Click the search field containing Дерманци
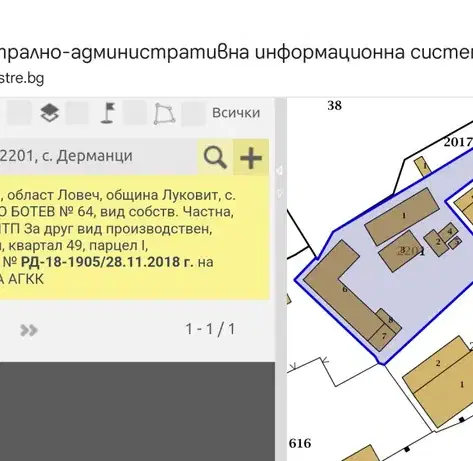Image resolution: width=473 pixels, height=461 pixels. pyautogui.click(x=98, y=156)
